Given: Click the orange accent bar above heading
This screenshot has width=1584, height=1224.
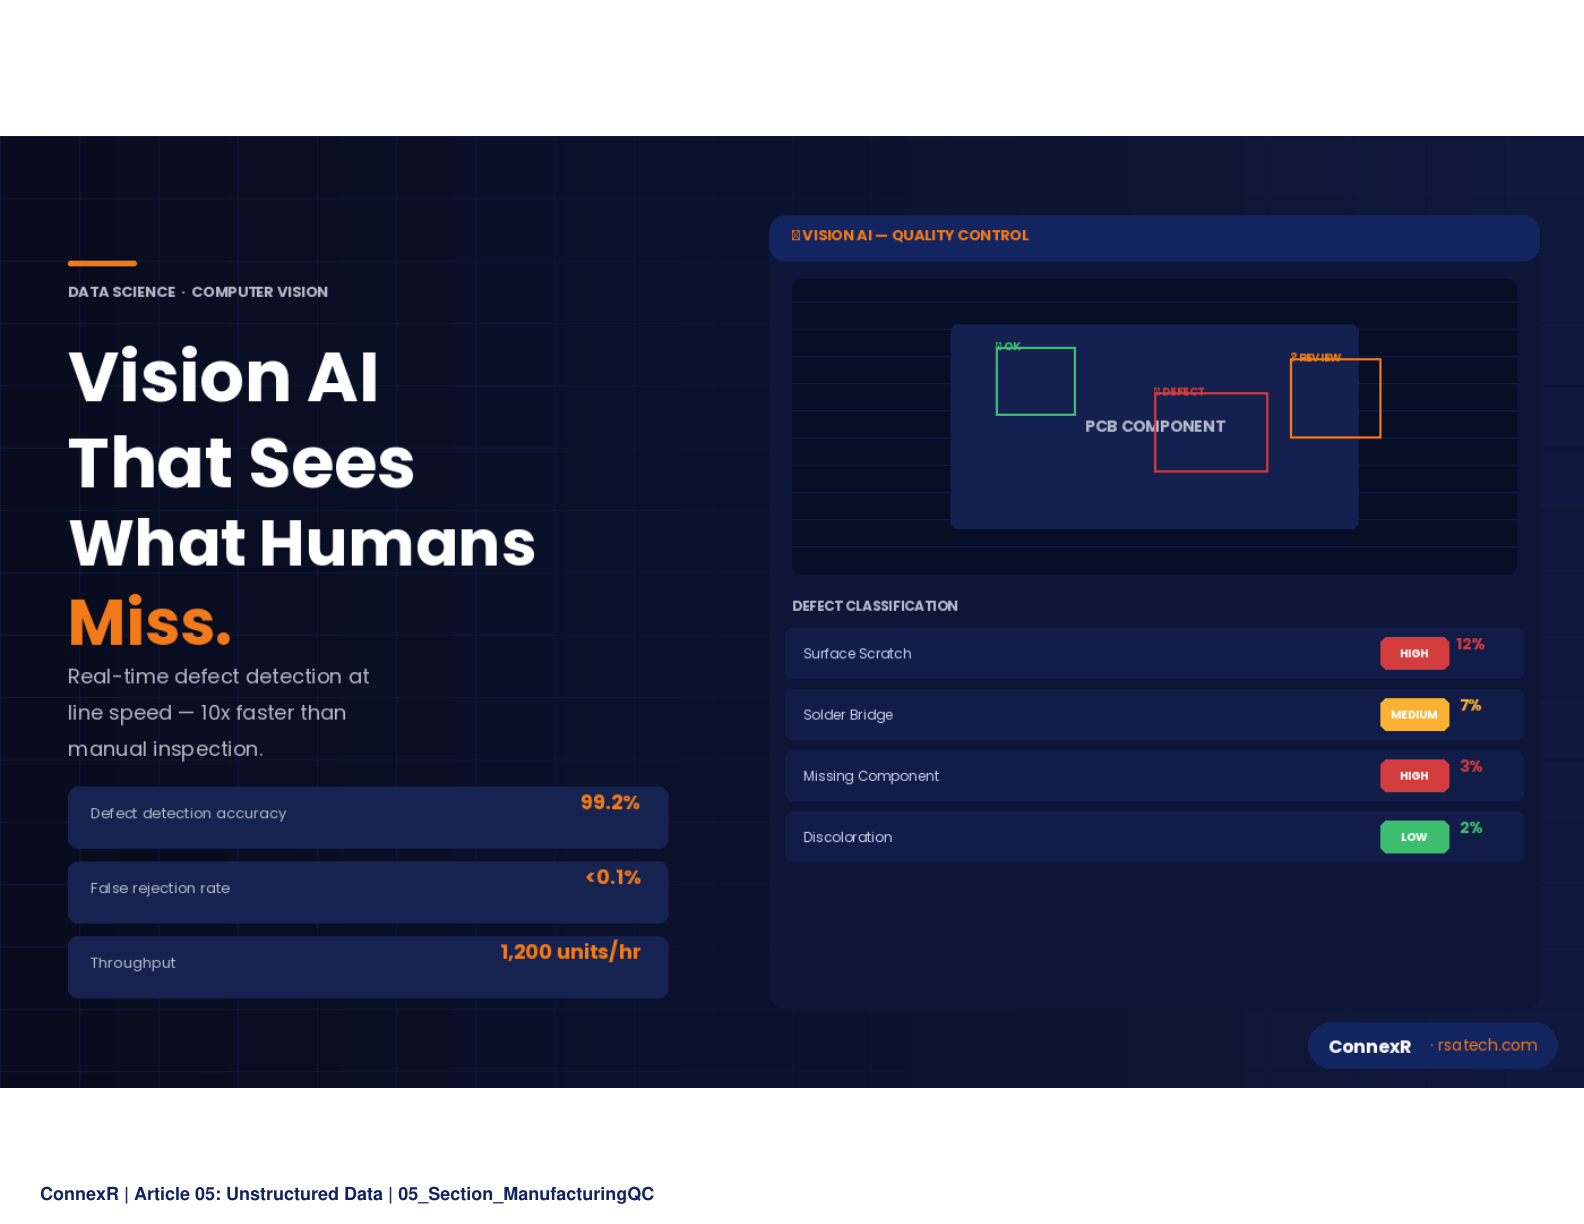Looking at the screenshot, I should 102,263.
